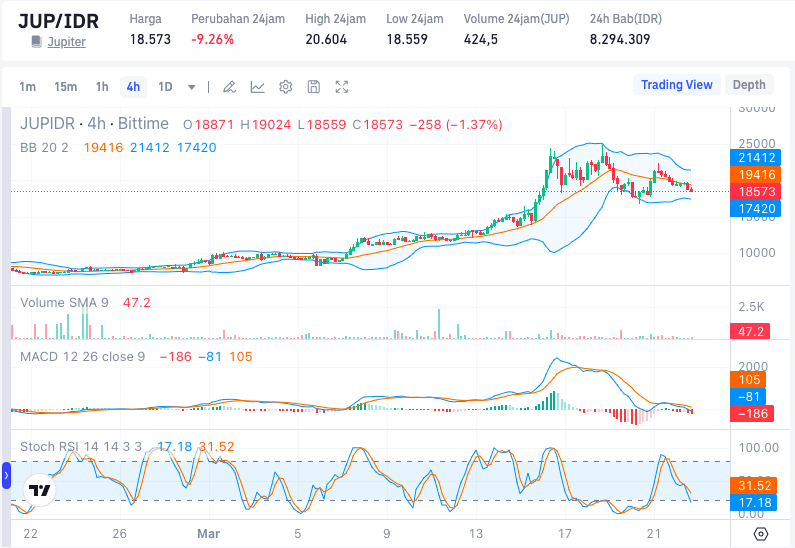Viewport: 795px width, 548px height.
Task: Click the 18573 current price label
Action: click(x=757, y=191)
